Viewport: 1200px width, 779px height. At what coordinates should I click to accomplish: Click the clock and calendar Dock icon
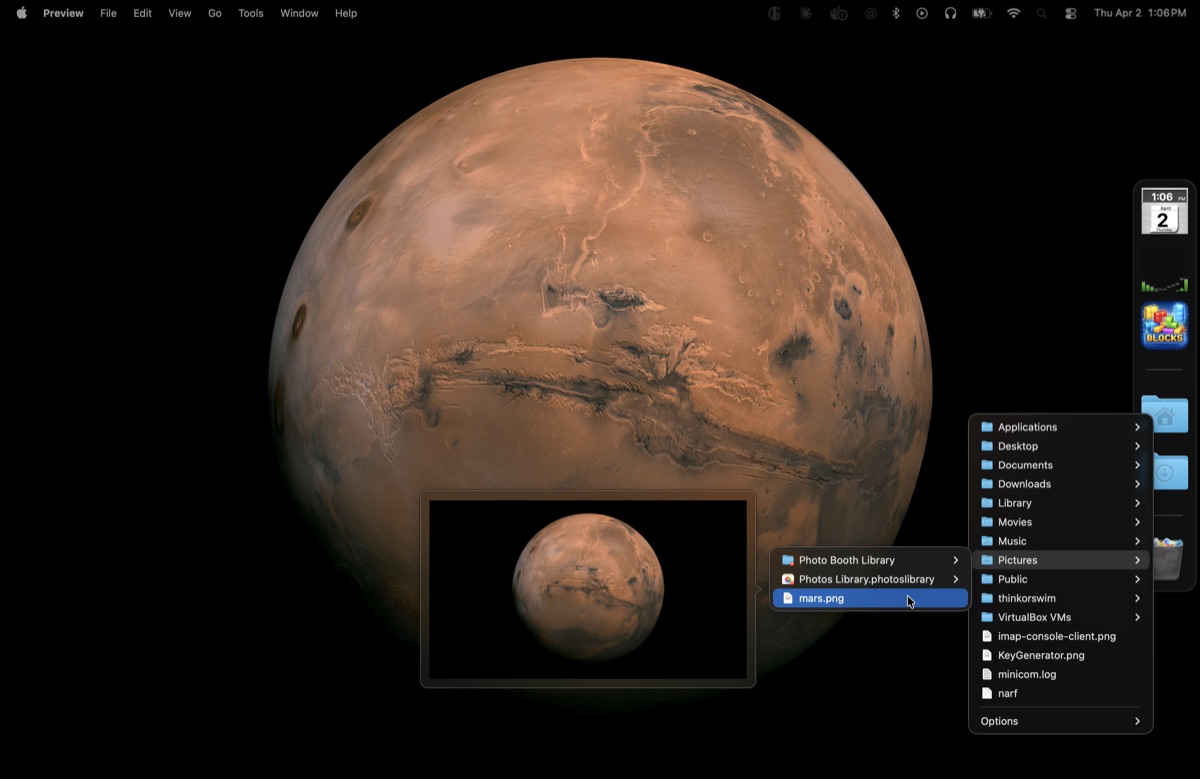[x=1164, y=211]
